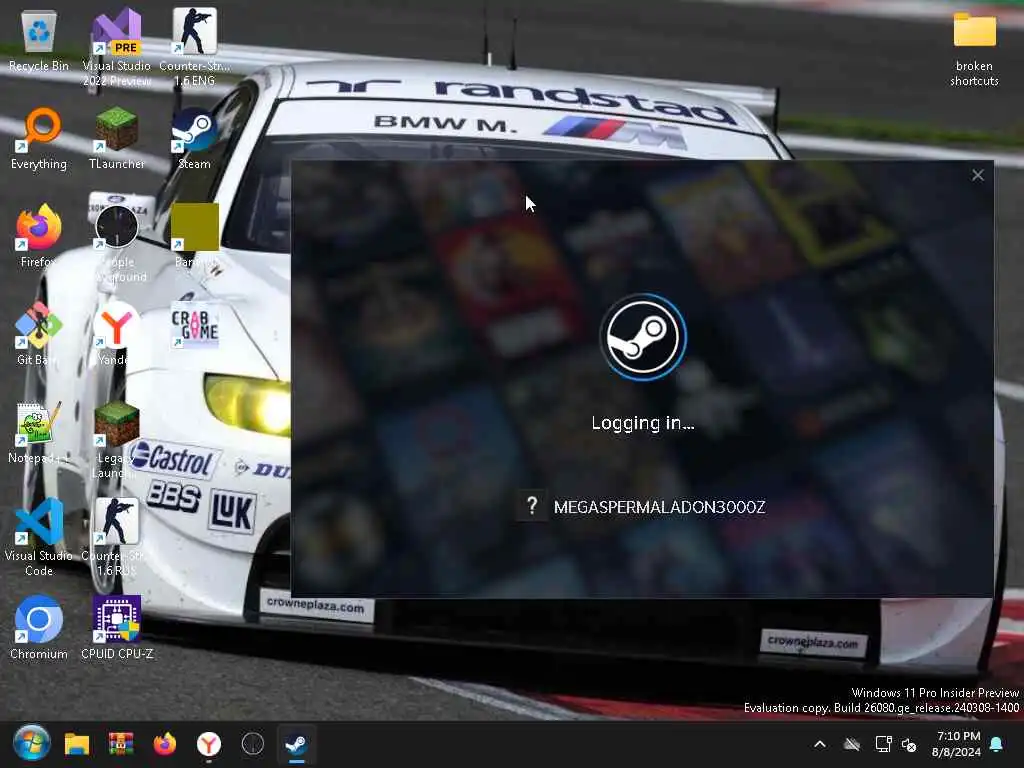Open Visual Studio Code shortcut

[39, 537]
